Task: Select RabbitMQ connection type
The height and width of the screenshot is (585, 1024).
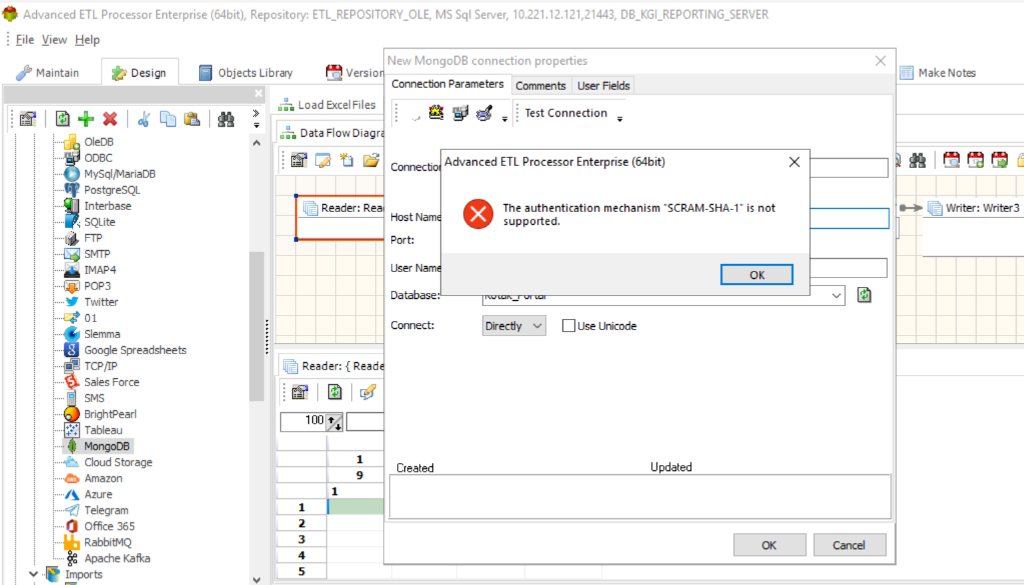Action: [107, 543]
